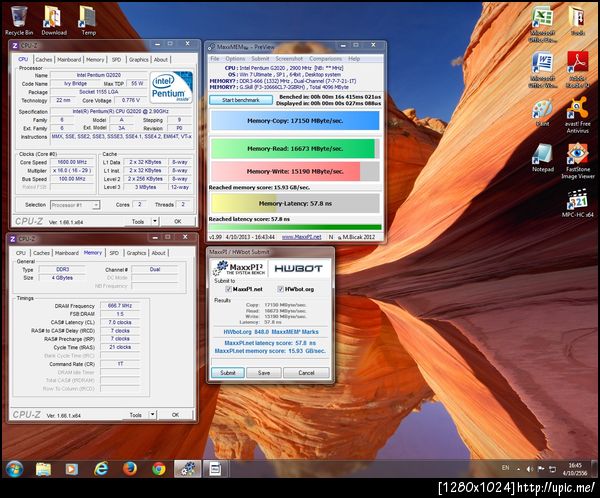Expand Tools dropdown arrow in bottom CPU-Z
600x498 pixels.
click(152, 415)
